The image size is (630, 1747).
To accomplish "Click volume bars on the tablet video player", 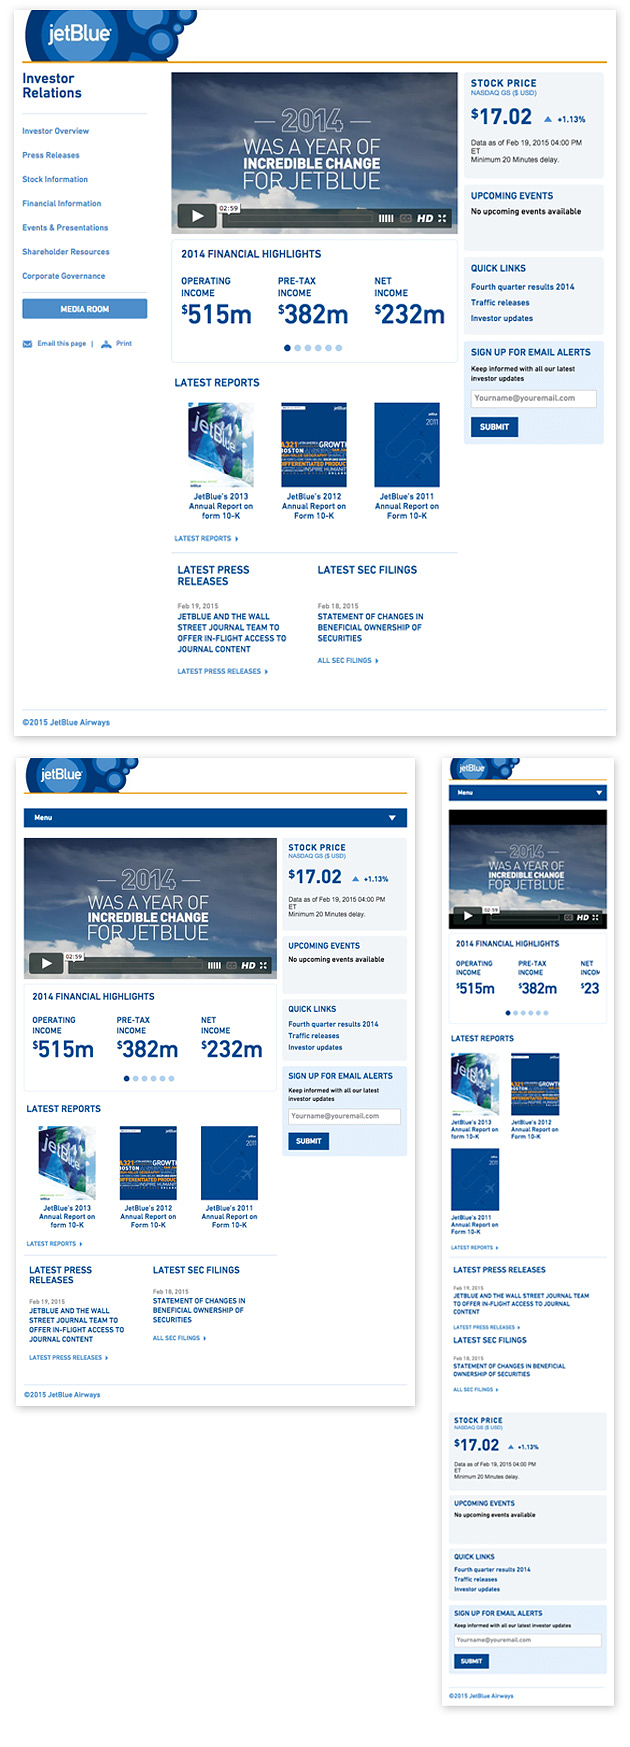I will (214, 966).
